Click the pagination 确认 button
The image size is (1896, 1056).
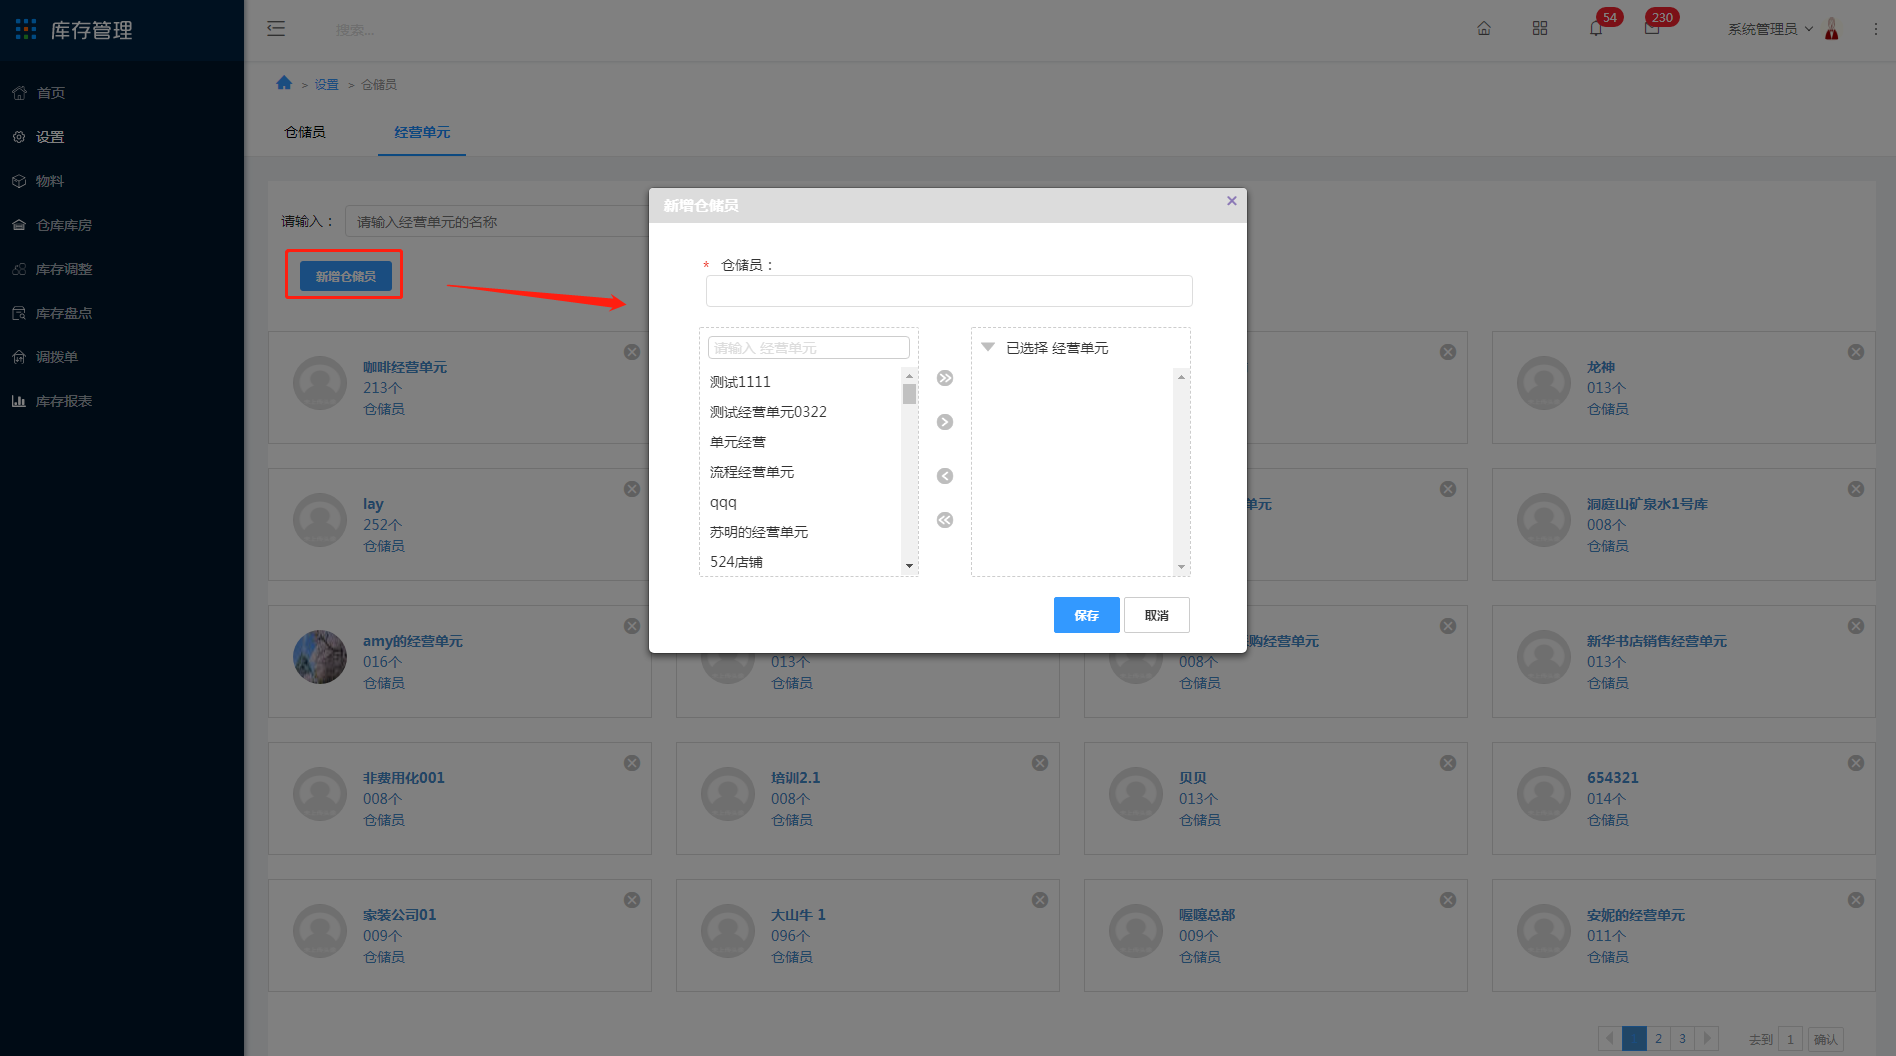point(1826,1039)
